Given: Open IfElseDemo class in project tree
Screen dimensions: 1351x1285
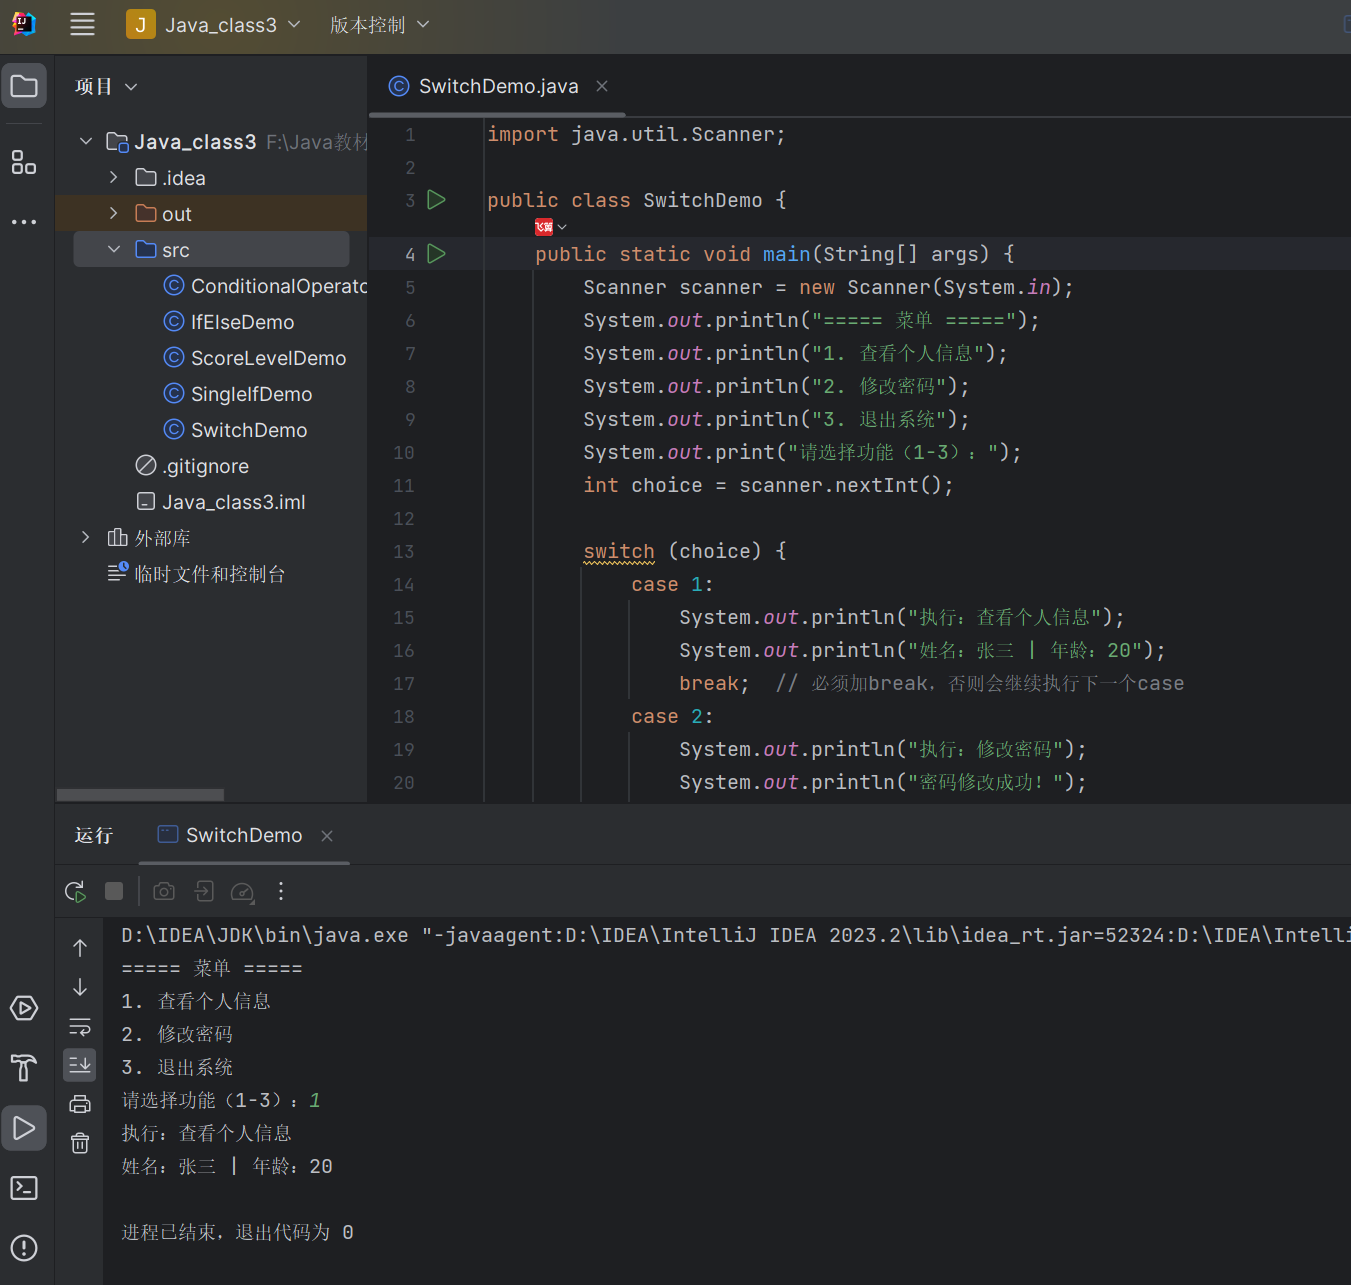Looking at the screenshot, I should [242, 322].
